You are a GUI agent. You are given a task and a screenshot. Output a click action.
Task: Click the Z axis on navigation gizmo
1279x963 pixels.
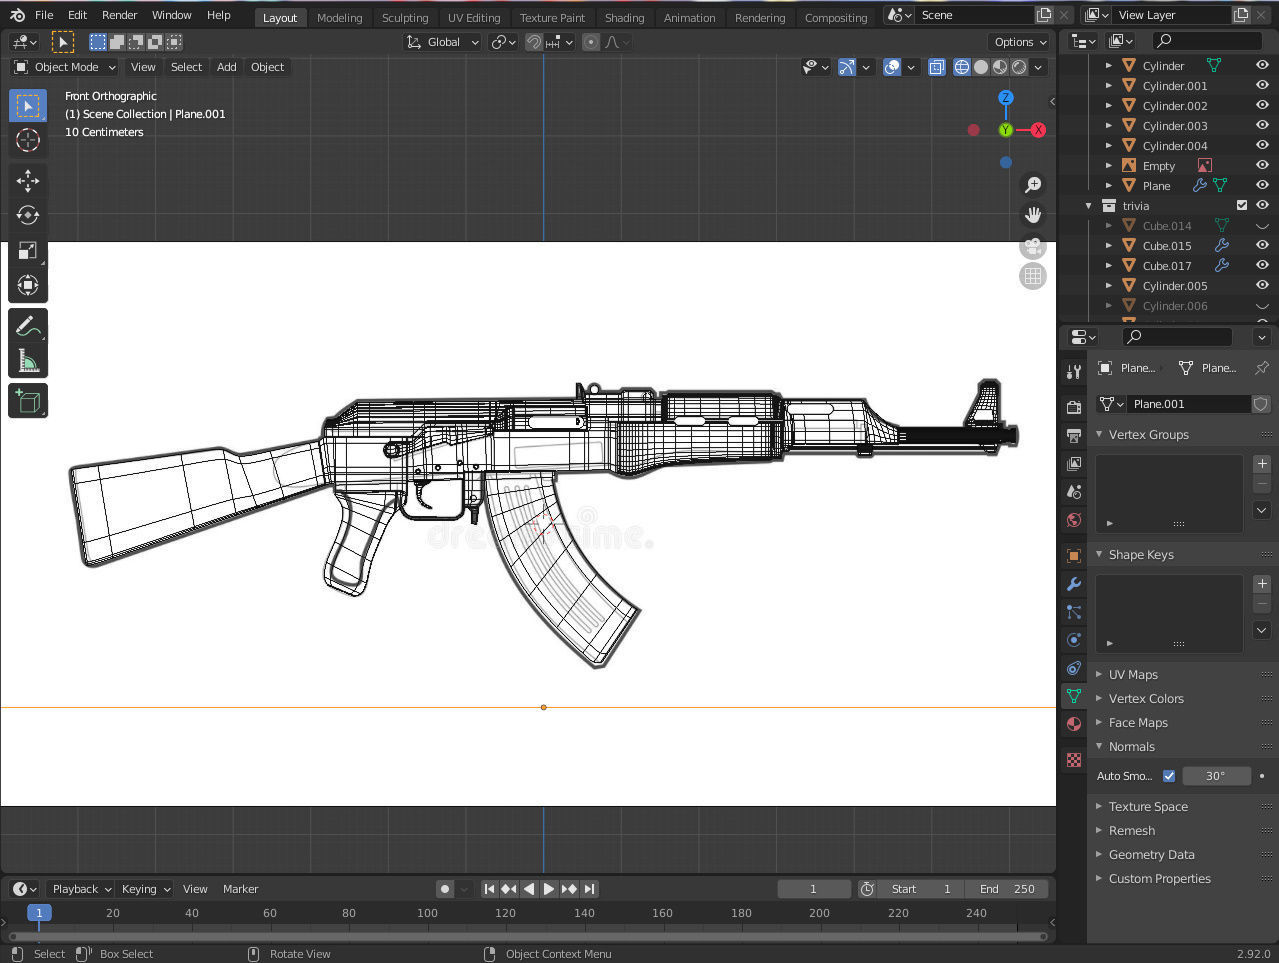(1006, 98)
